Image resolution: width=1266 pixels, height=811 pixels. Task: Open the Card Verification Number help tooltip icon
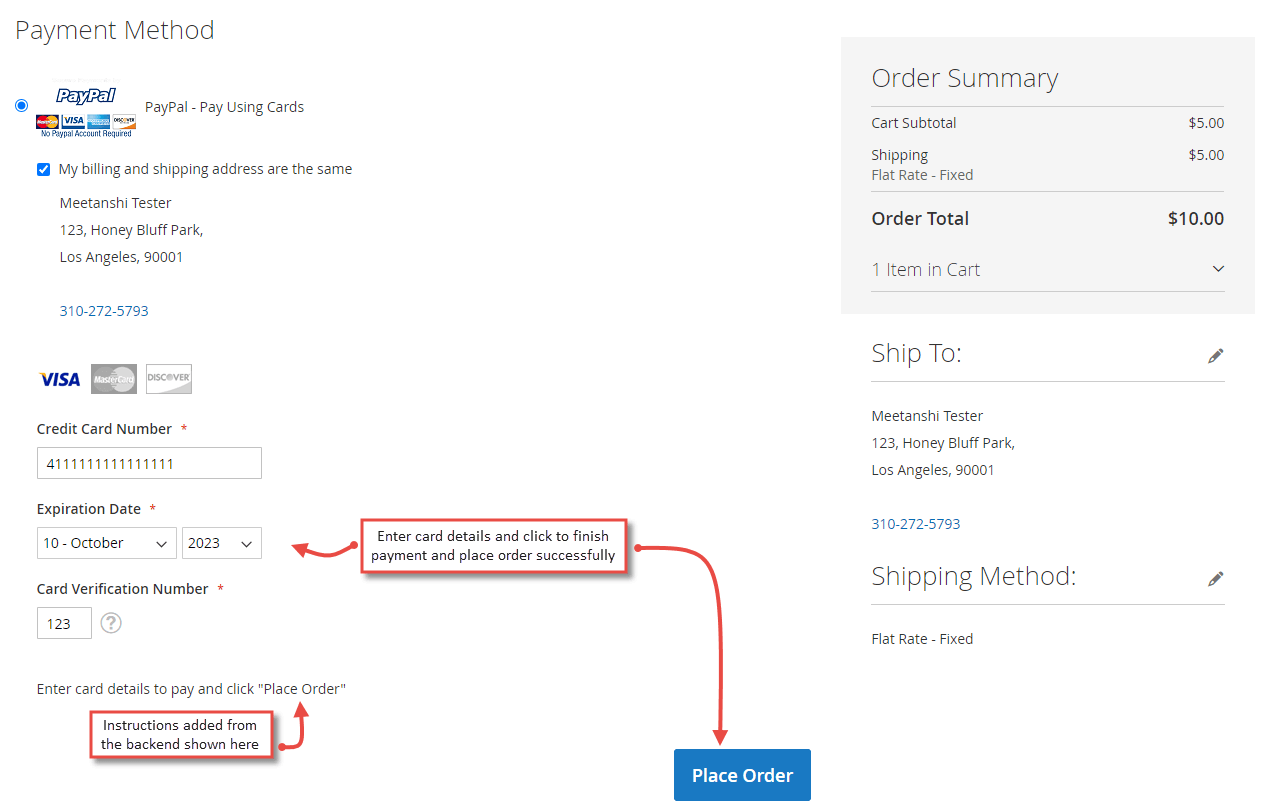110,622
